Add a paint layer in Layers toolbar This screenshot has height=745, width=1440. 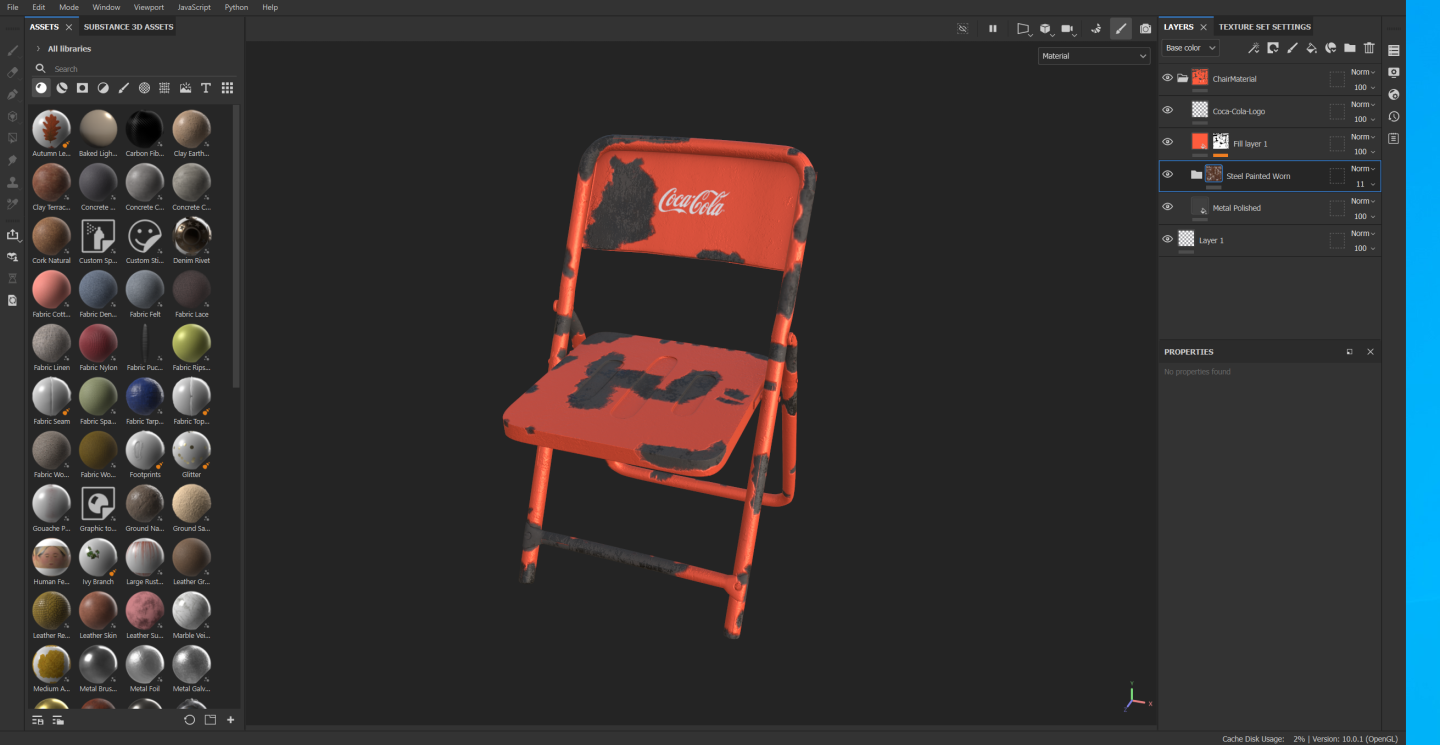point(1292,48)
